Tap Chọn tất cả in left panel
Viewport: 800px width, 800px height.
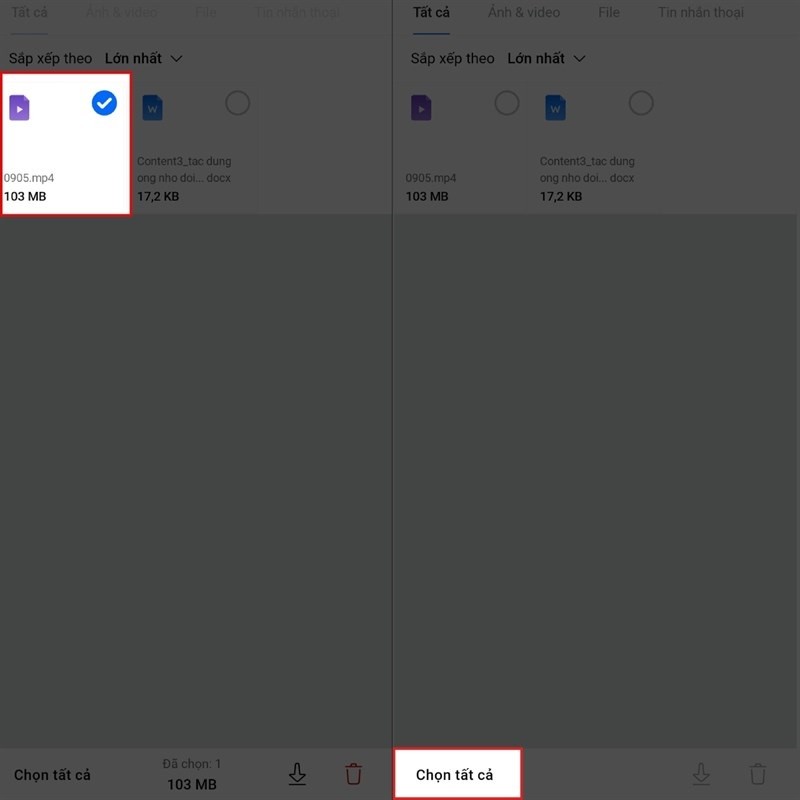point(52,775)
